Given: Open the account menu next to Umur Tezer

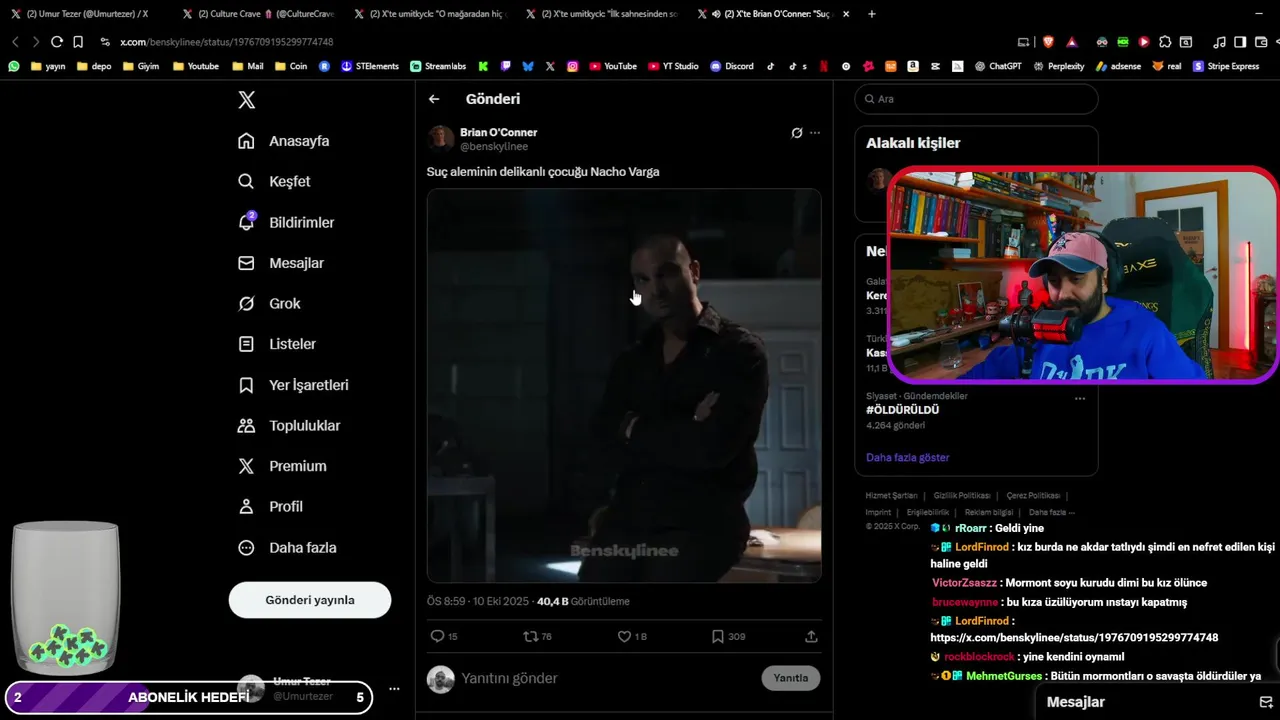Looking at the screenshot, I should click(x=394, y=689).
